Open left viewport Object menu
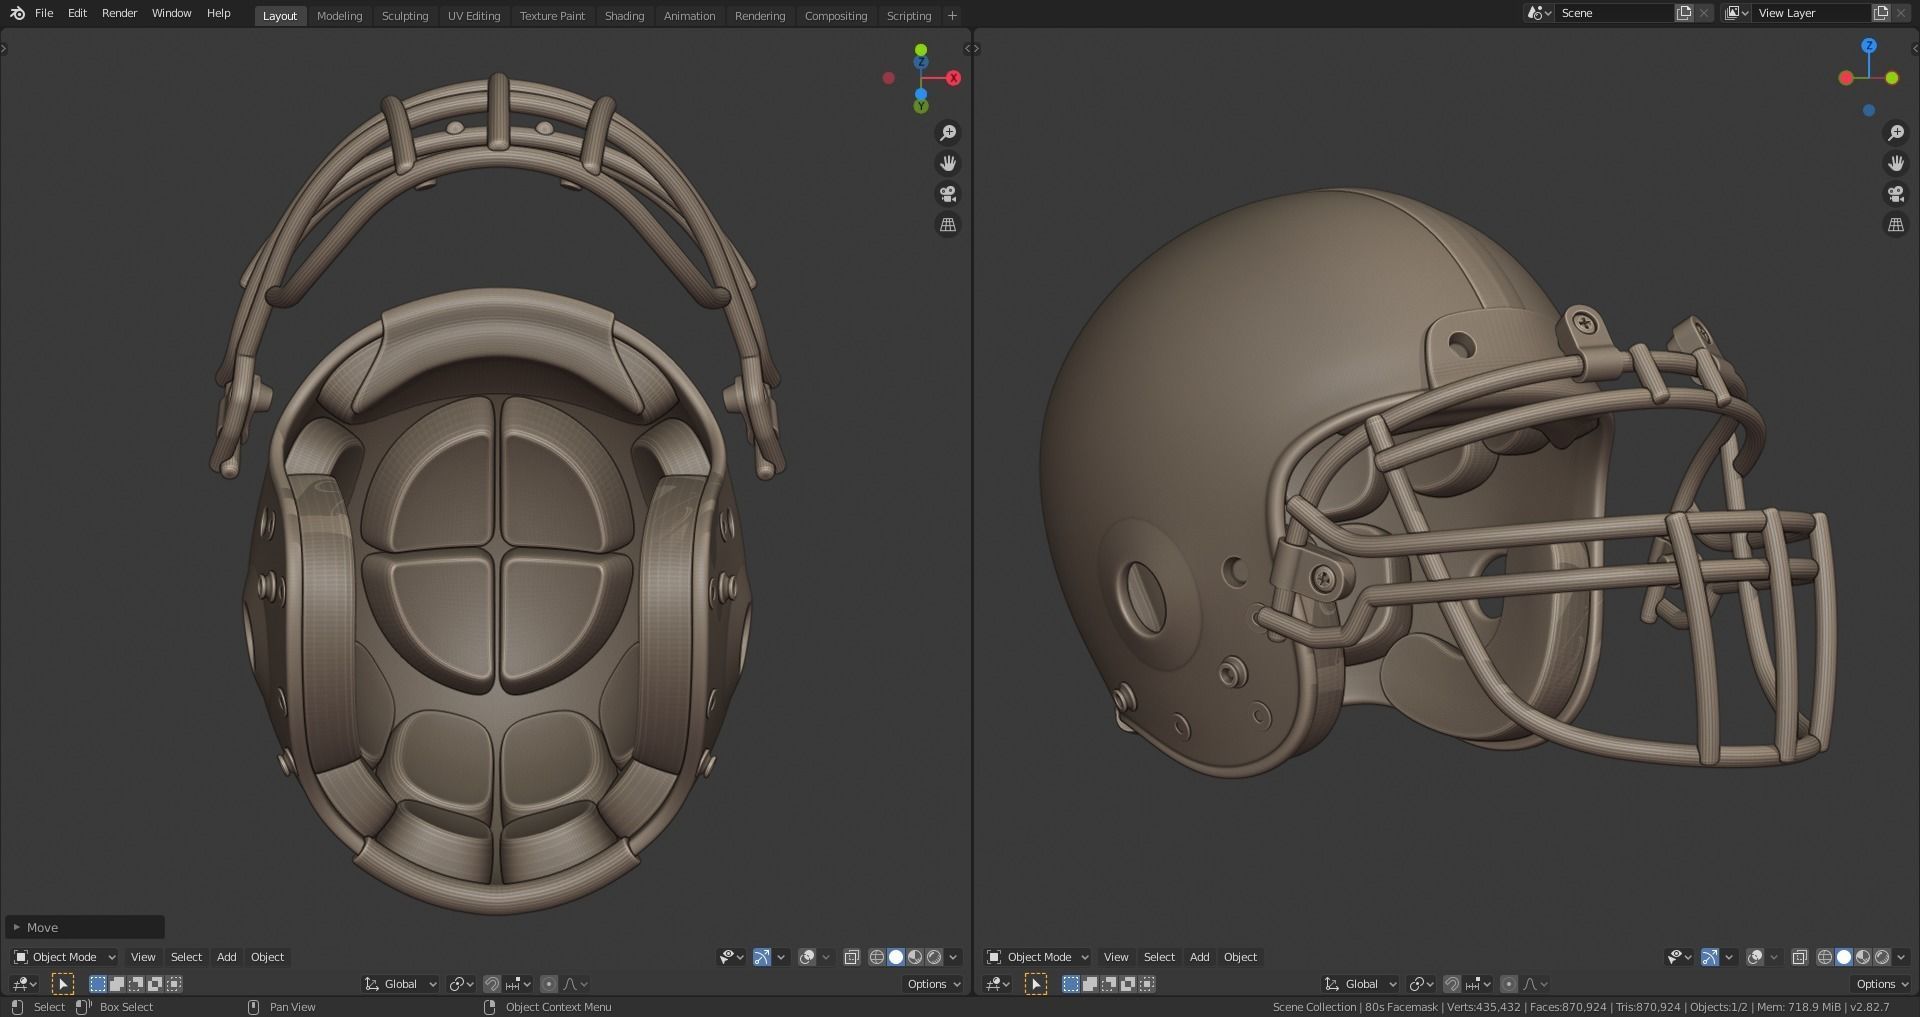 (267, 957)
